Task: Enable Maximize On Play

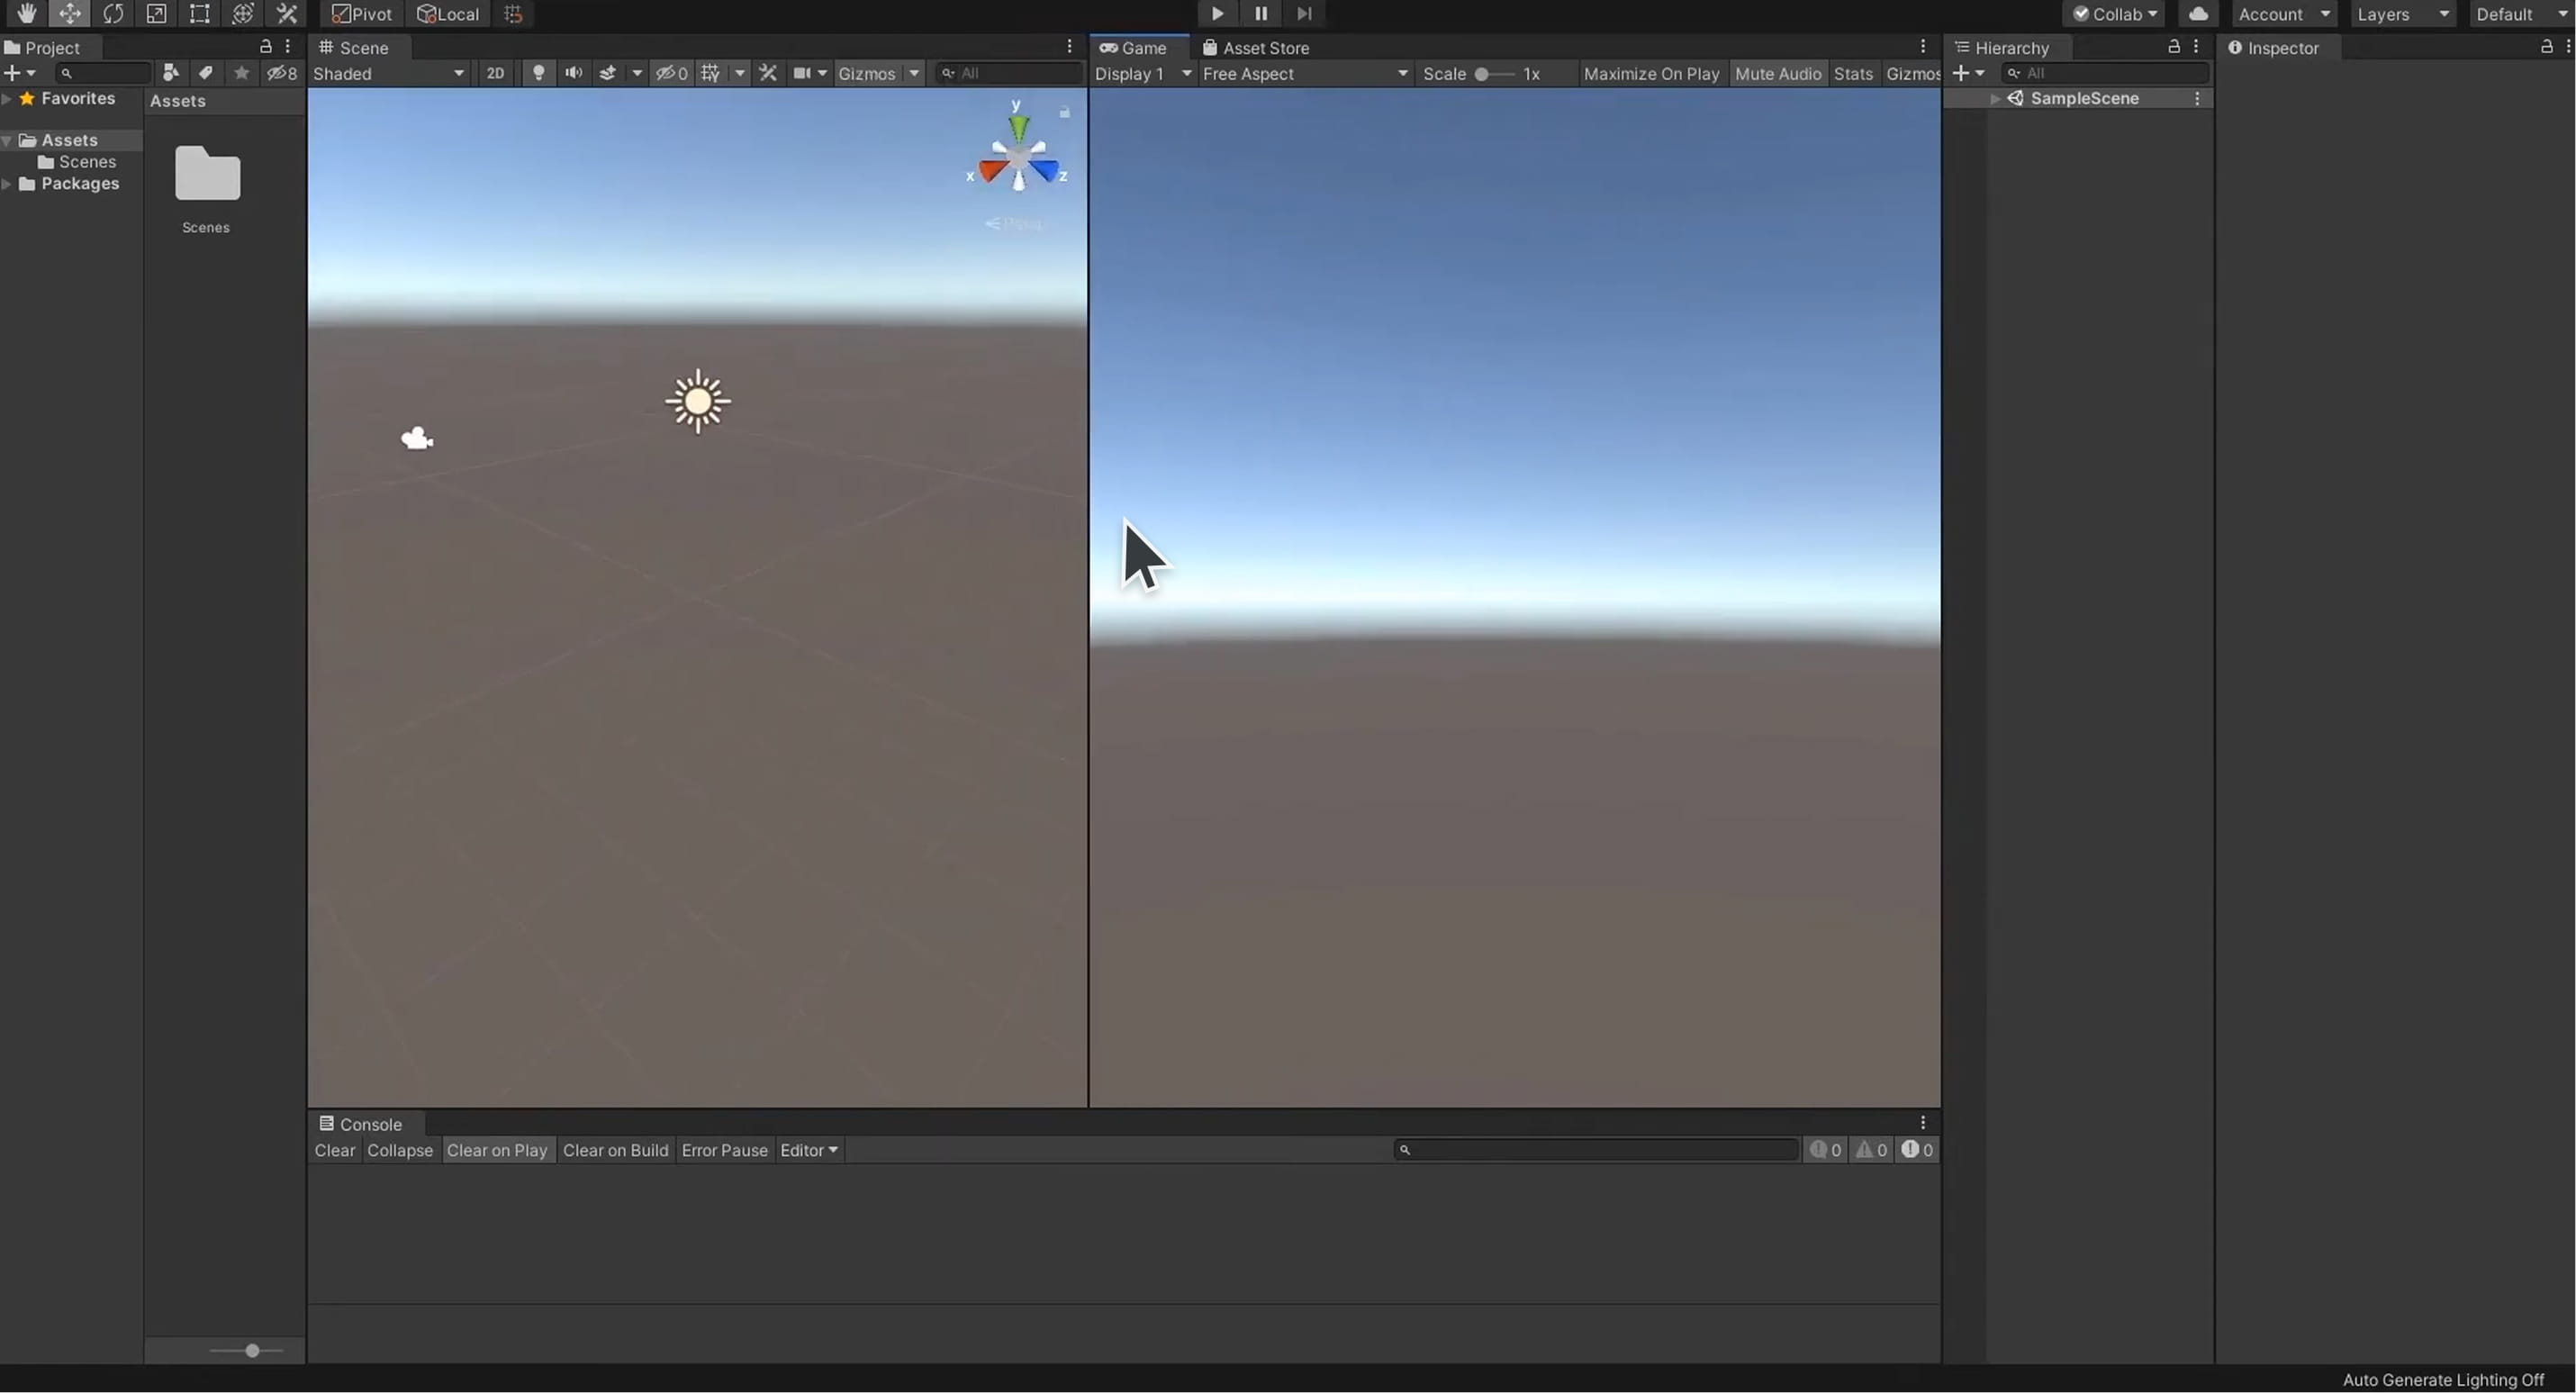Action: coord(1650,74)
